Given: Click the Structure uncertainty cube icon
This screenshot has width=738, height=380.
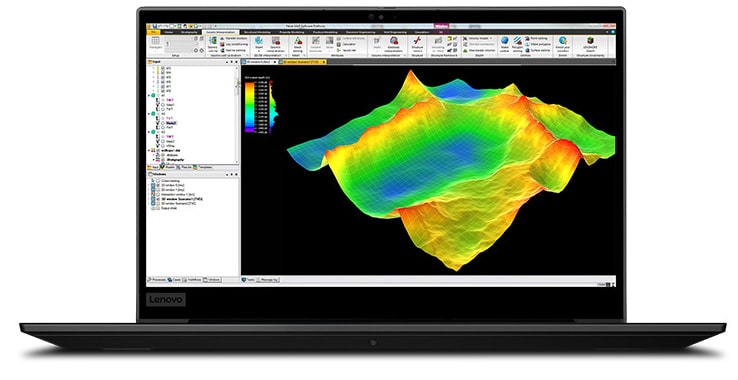Looking at the screenshot, I should [590, 40].
